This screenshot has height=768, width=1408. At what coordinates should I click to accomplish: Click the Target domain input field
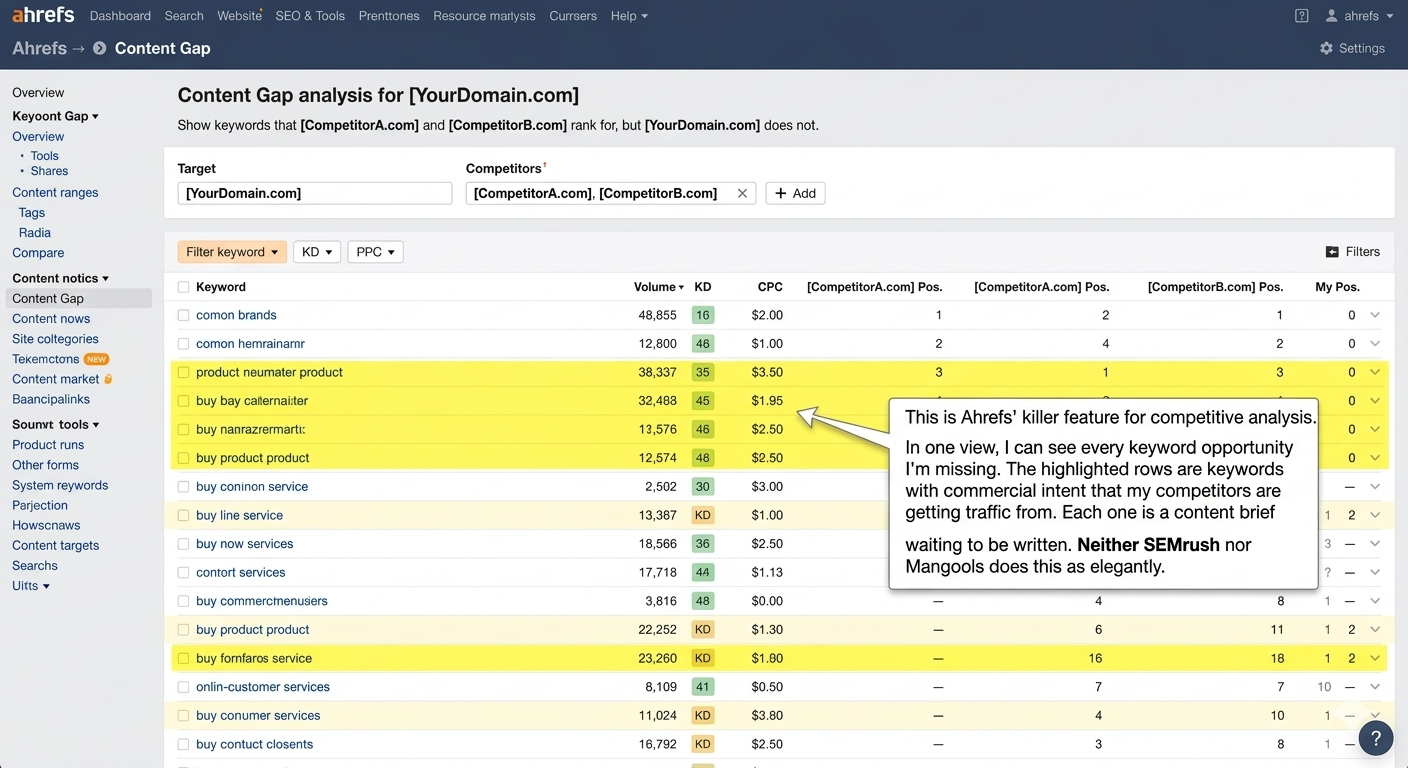coord(315,193)
